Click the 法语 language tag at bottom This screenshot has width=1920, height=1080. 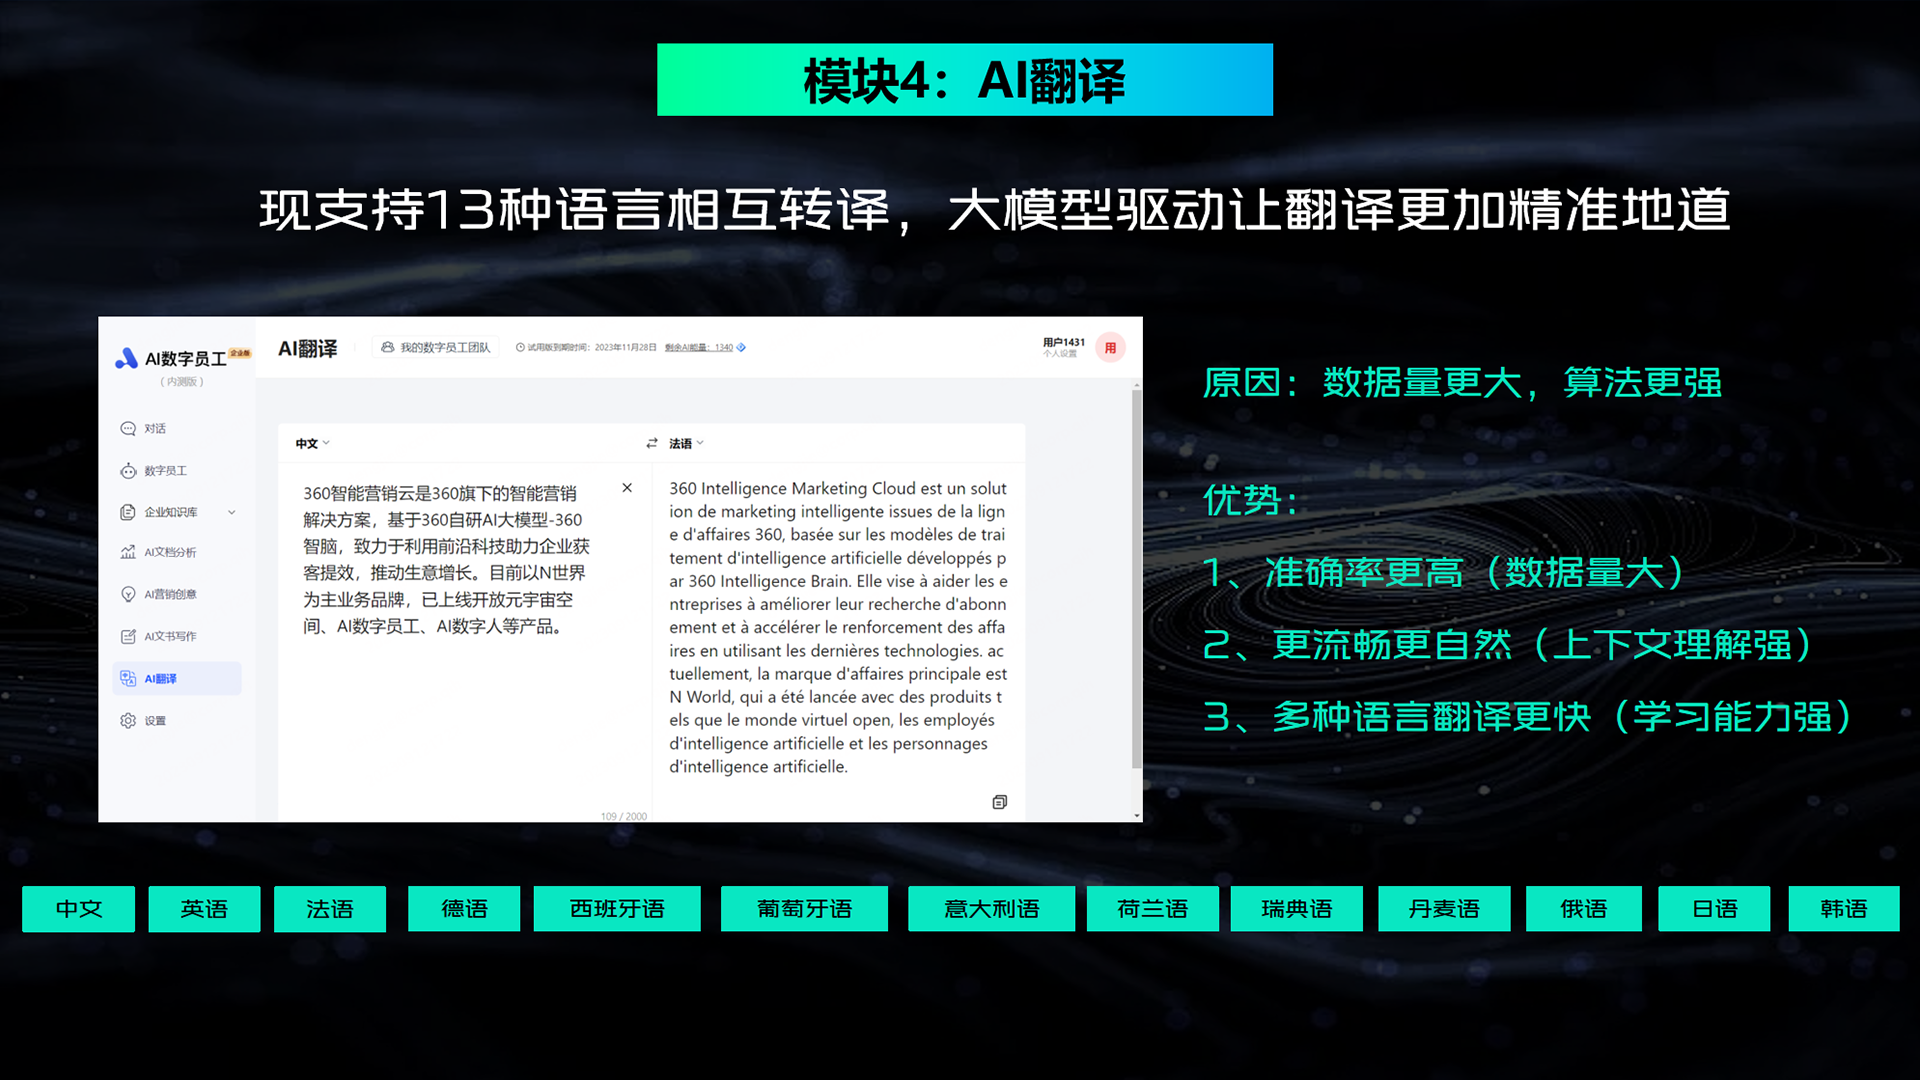tap(330, 909)
